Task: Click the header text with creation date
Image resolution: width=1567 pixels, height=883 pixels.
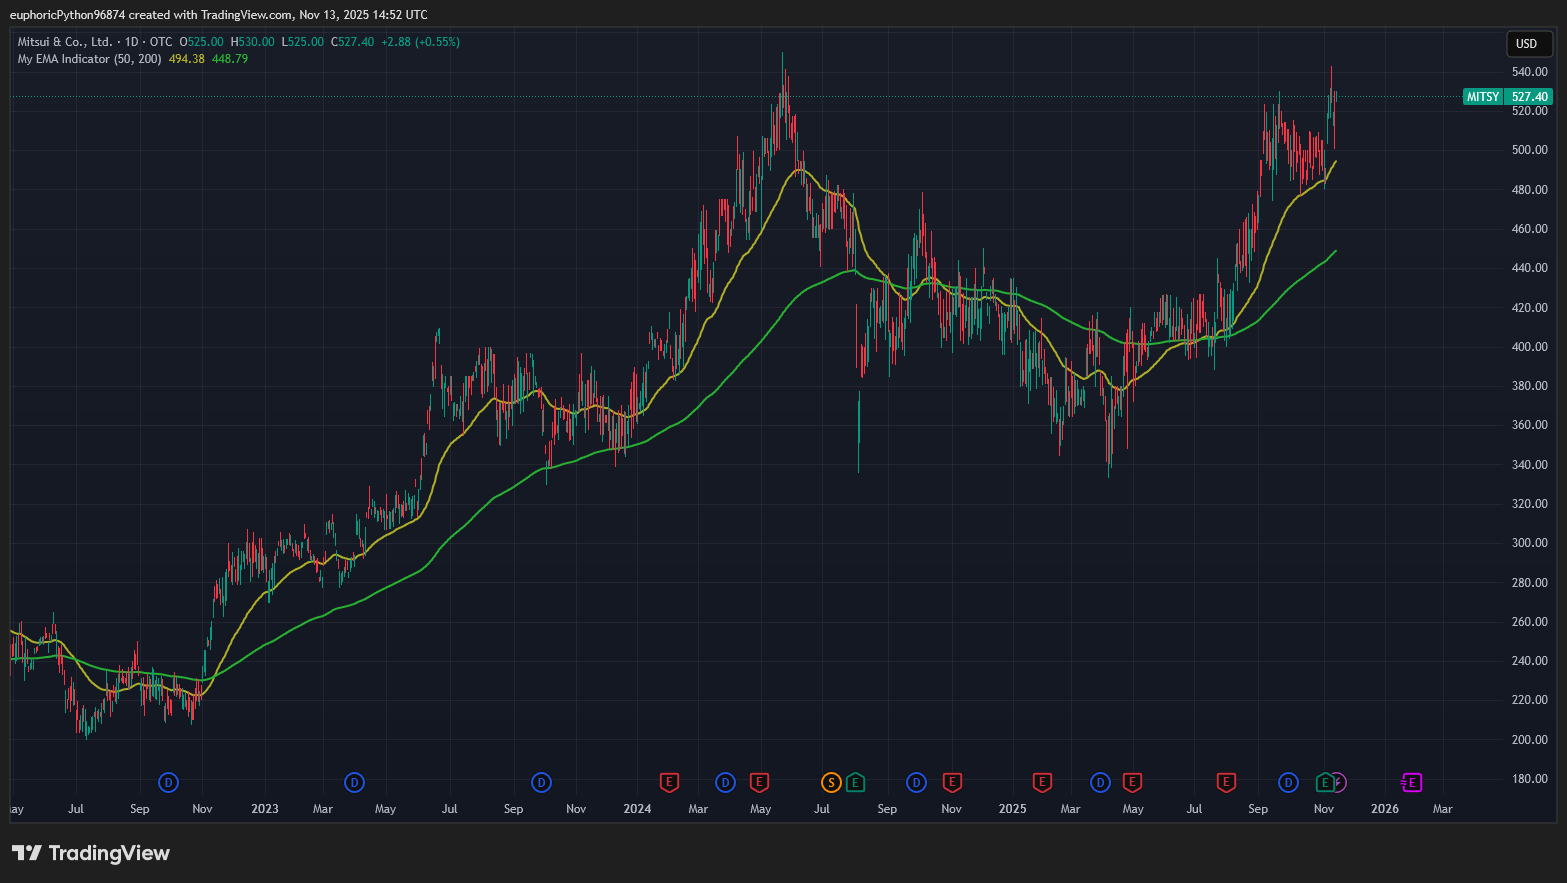Action: (x=219, y=14)
